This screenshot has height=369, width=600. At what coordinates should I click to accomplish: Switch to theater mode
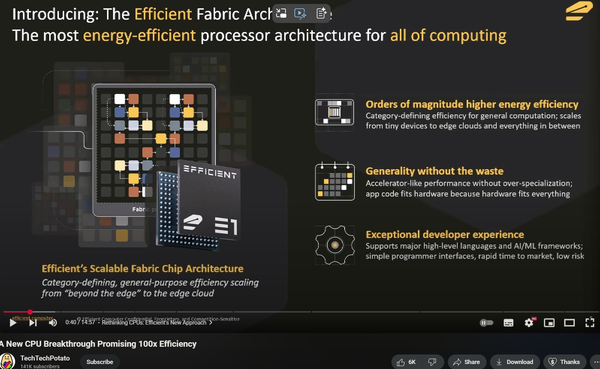pyautogui.click(x=569, y=323)
